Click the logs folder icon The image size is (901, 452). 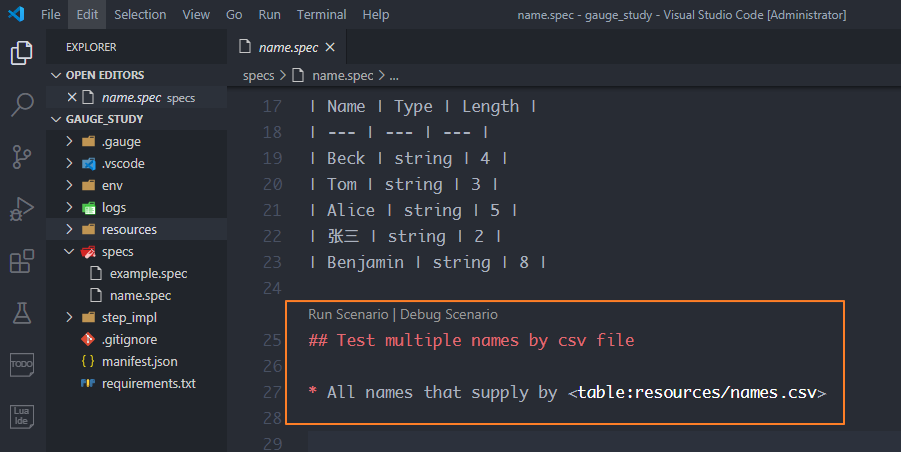88,207
